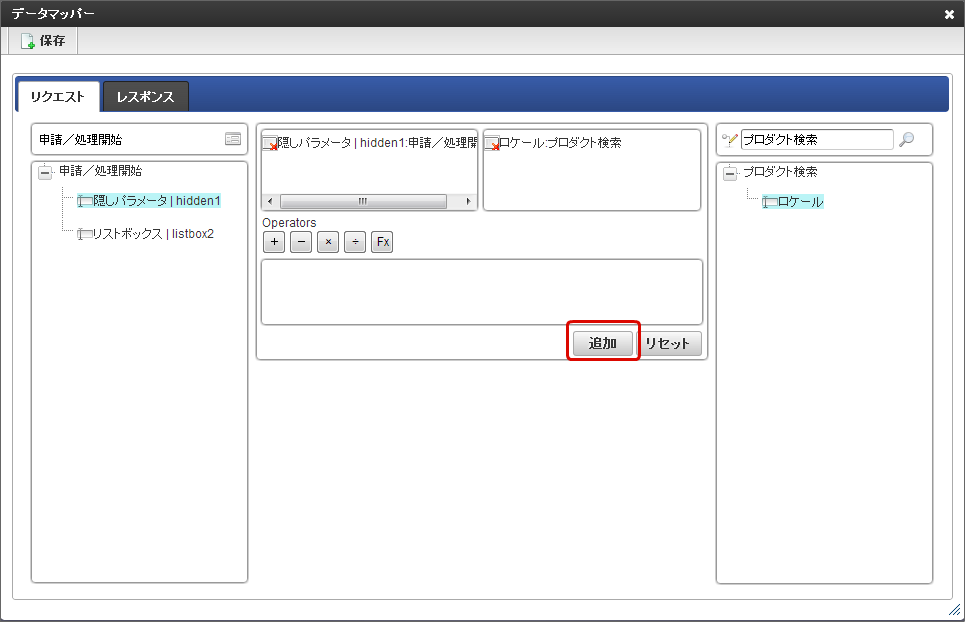This screenshot has height=622, width=965.
Task: Click the プロダクト検索 text field
Action: click(817, 140)
